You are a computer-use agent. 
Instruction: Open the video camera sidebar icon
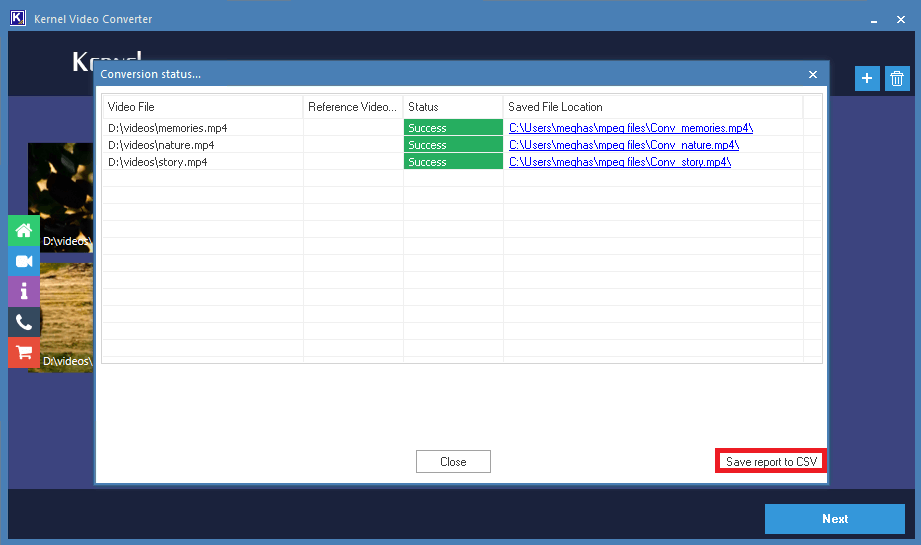point(23,261)
